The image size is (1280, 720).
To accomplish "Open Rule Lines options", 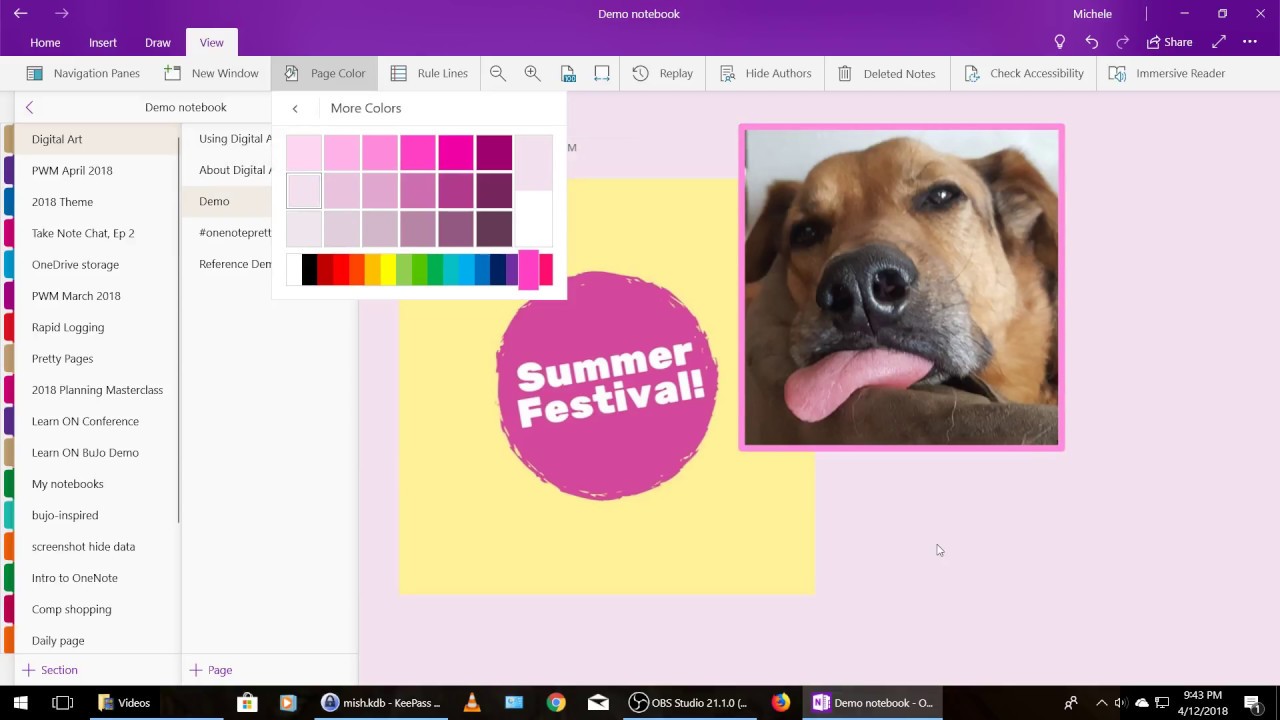I will [x=429, y=73].
